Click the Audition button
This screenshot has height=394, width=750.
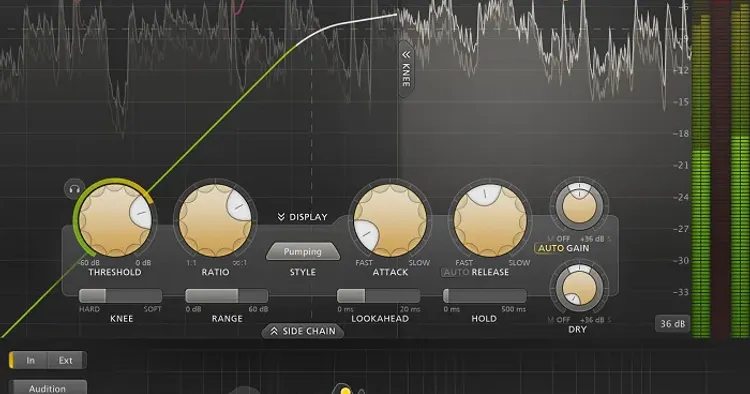click(48, 388)
